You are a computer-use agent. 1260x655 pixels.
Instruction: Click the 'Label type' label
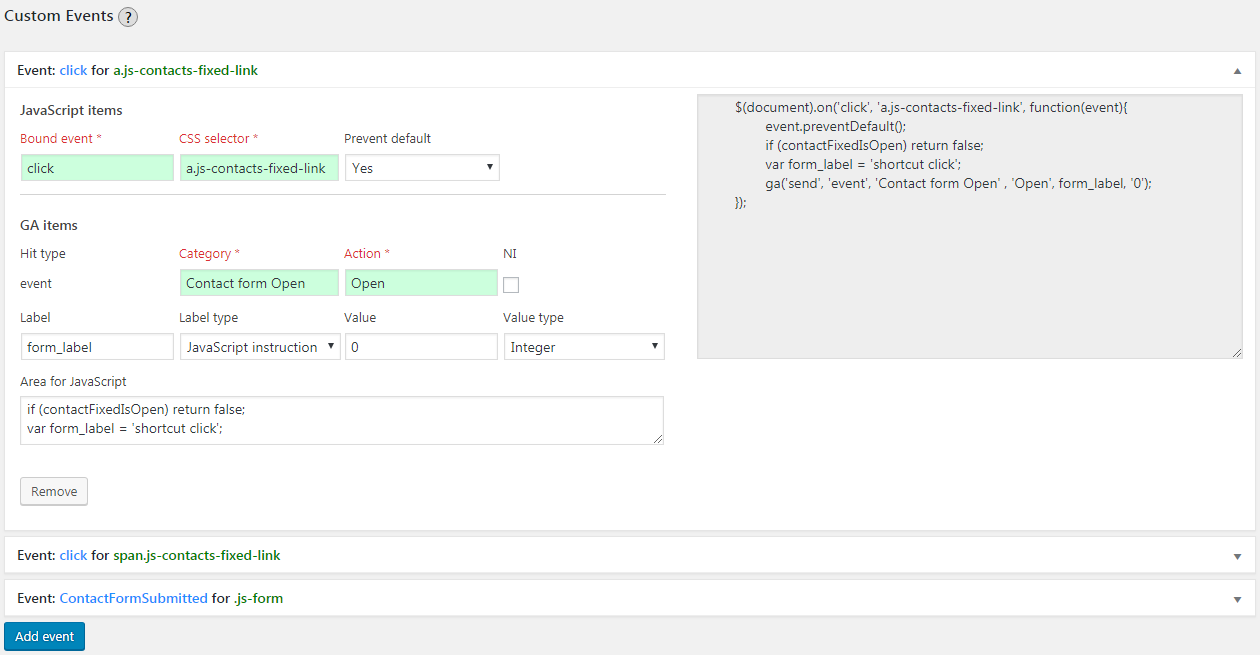click(x=209, y=318)
